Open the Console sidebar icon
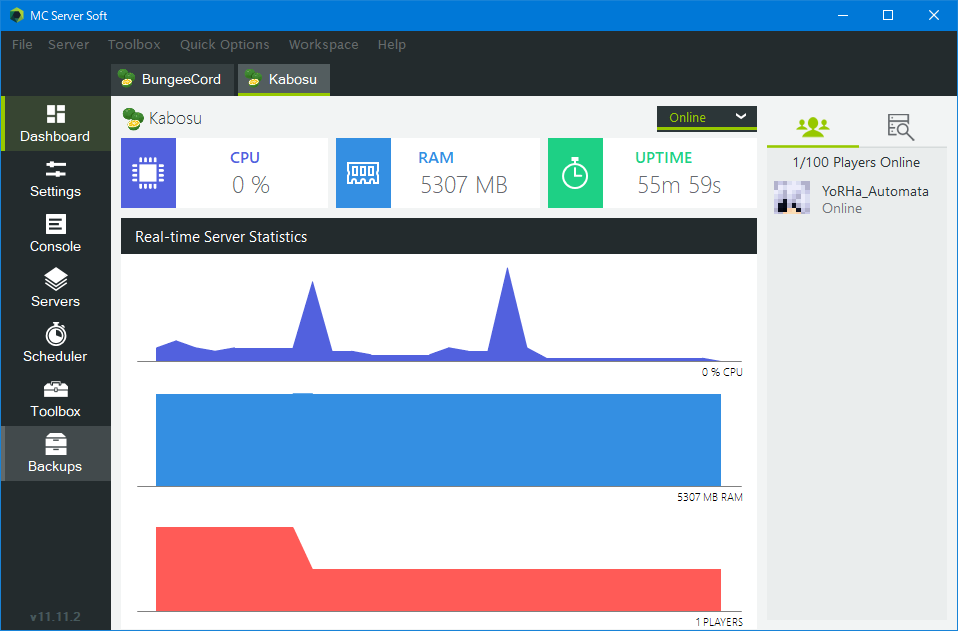The width and height of the screenshot is (958, 631). (56, 225)
